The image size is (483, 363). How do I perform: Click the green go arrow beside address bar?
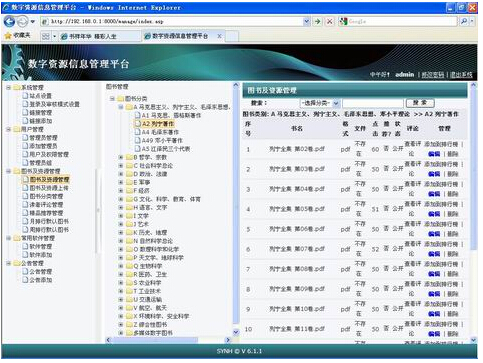coord(318,22)
